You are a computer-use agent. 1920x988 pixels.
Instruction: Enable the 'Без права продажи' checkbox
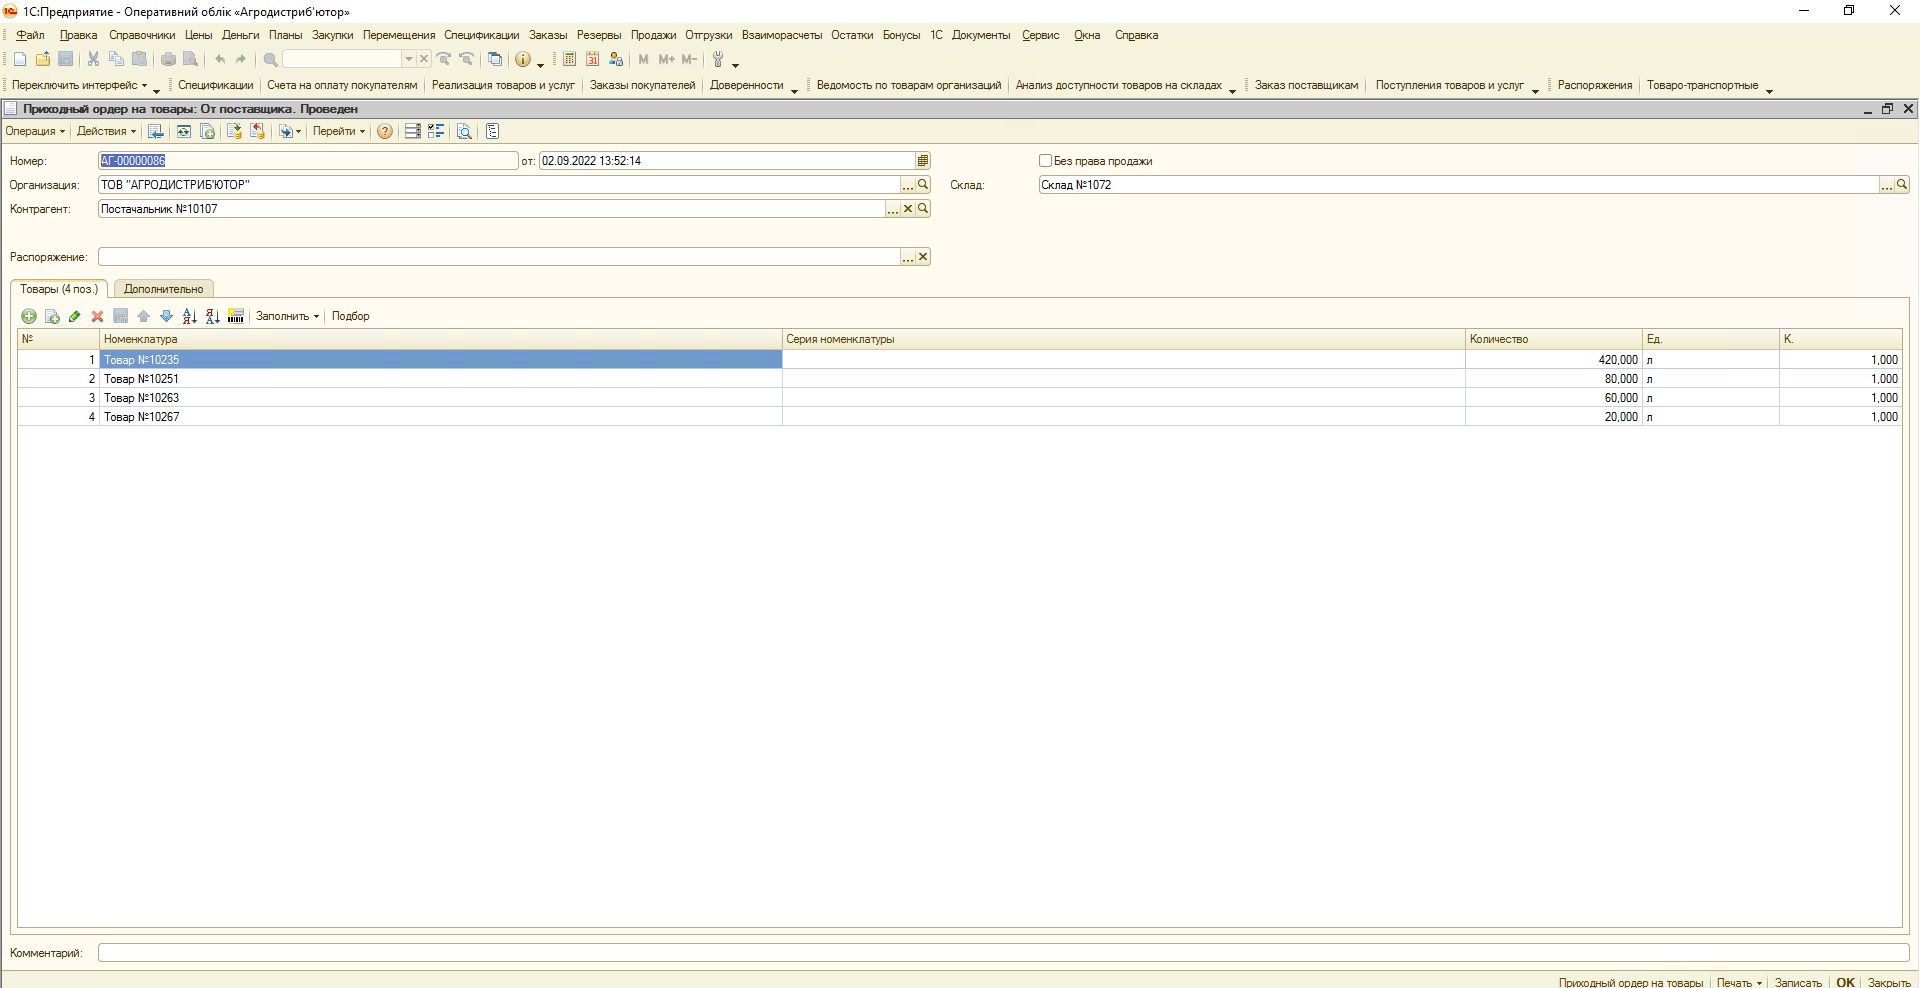point(1046,160)
